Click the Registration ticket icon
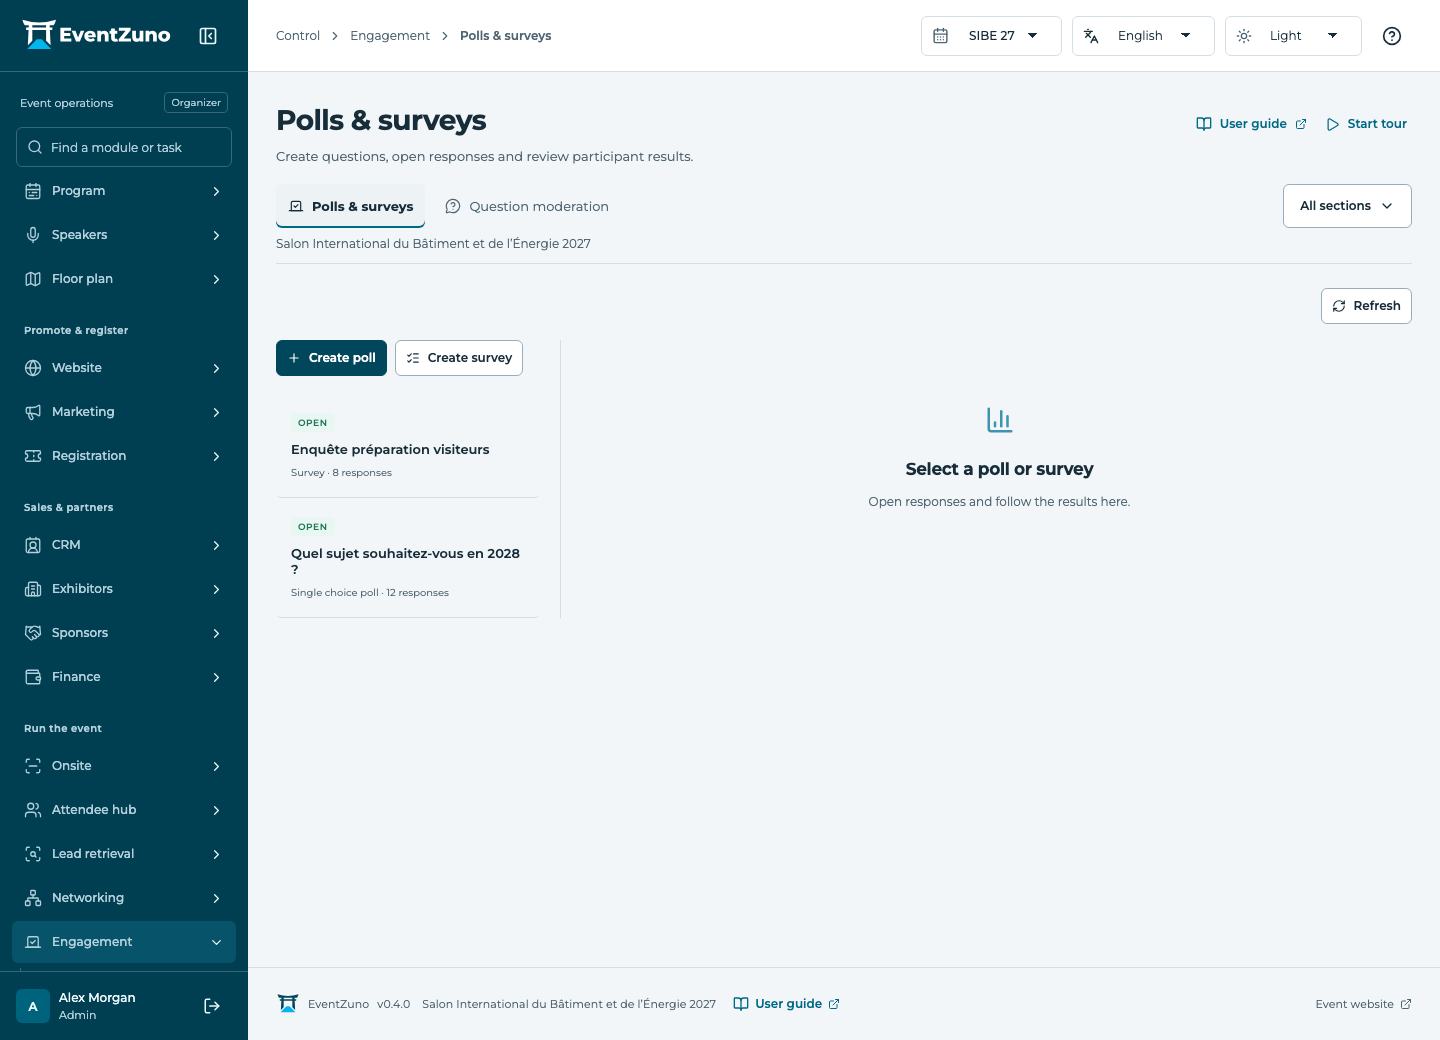Screen dimensions: 1440x1040 (33, 456)
